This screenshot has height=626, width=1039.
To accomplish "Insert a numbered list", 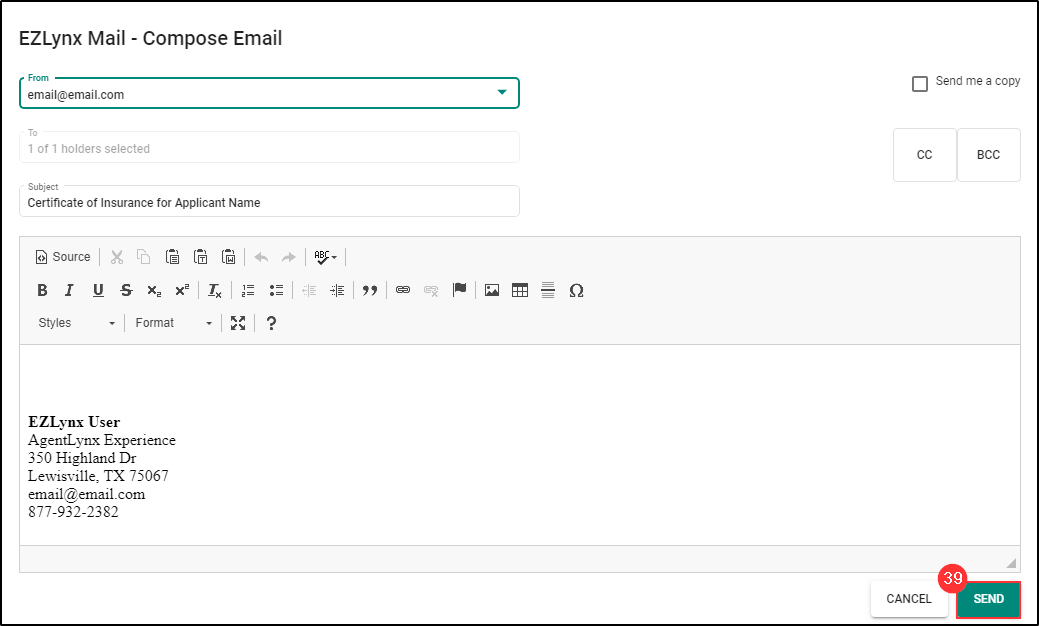I will pyautogui.click(x=248, y=290).
